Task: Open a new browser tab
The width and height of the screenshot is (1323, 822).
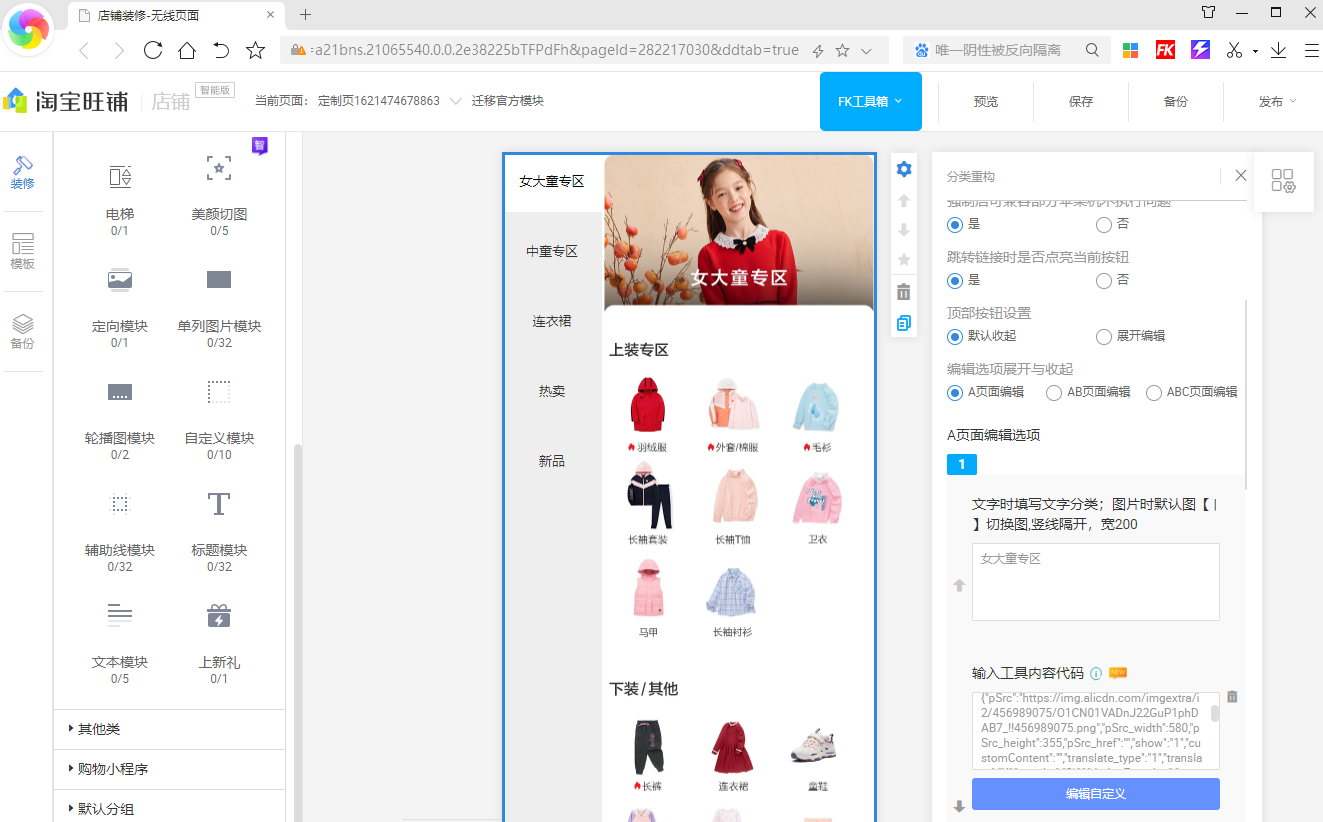Action: click(x=306, y=15)
